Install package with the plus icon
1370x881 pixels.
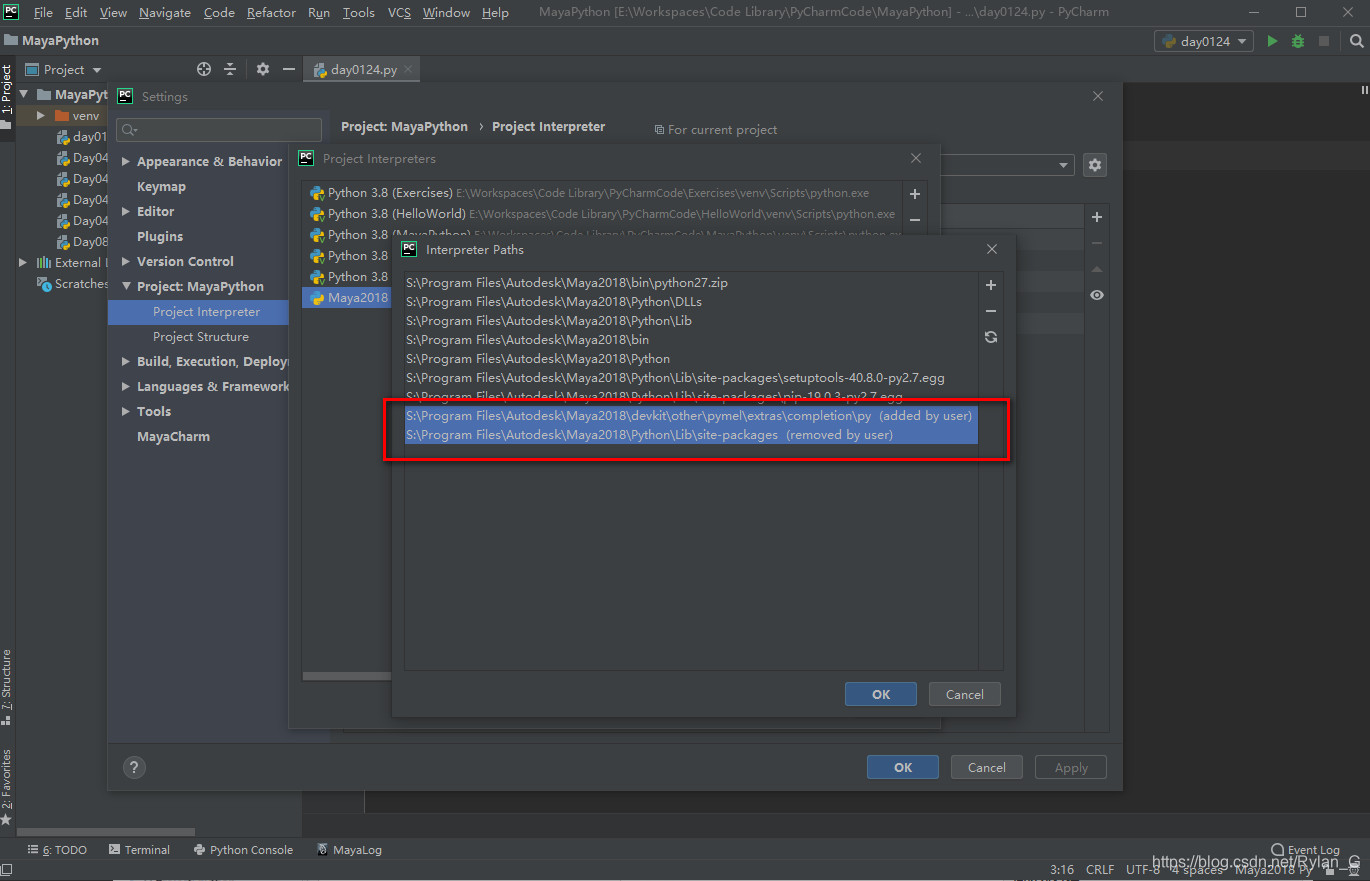[1097, 217]
